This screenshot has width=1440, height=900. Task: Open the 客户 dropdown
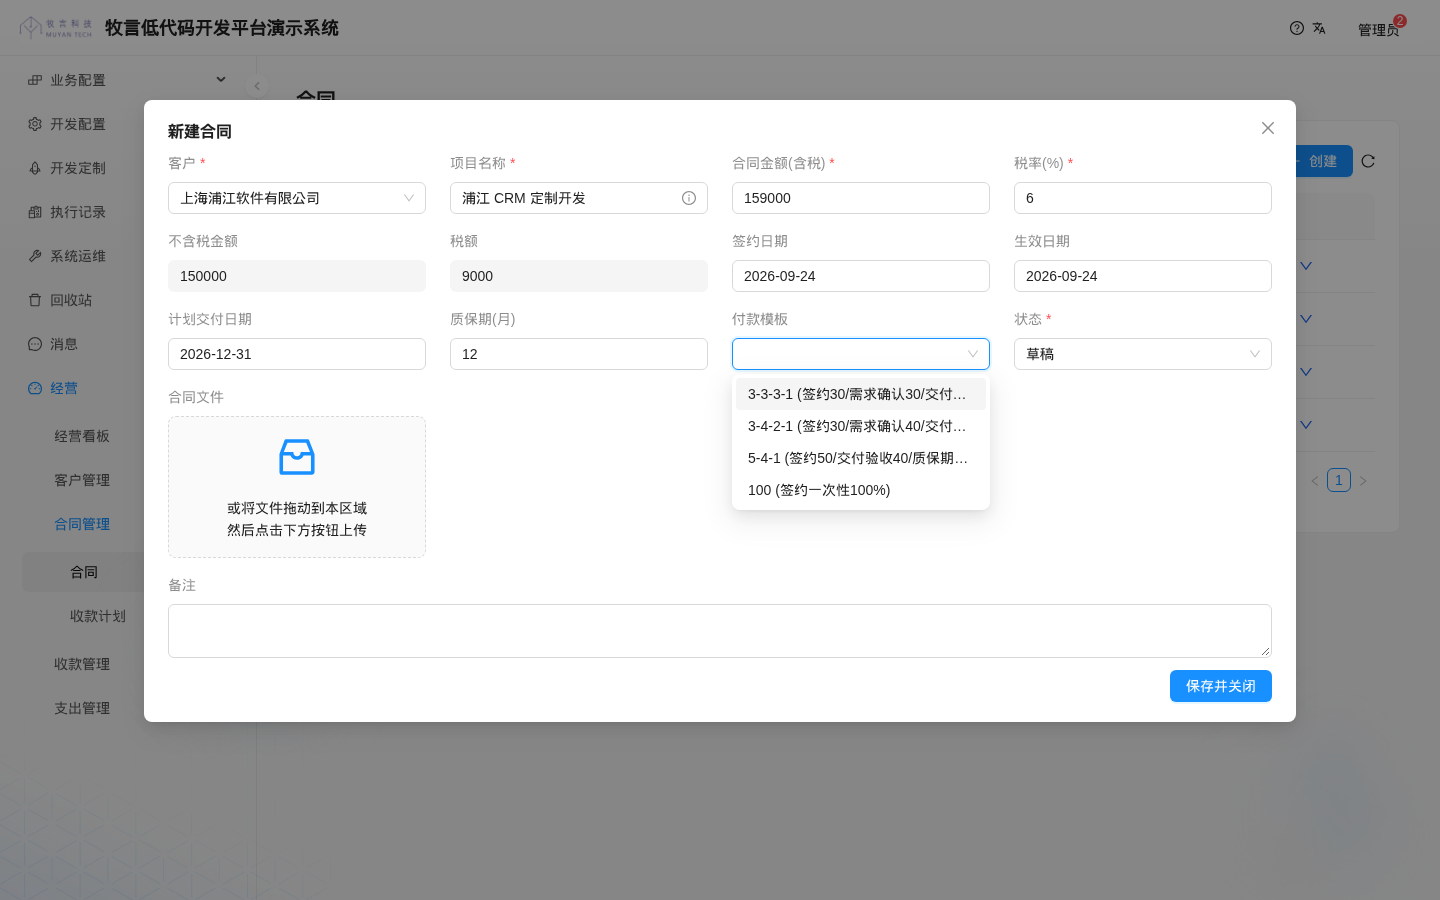pyautogui.click(x=297, y=198)
